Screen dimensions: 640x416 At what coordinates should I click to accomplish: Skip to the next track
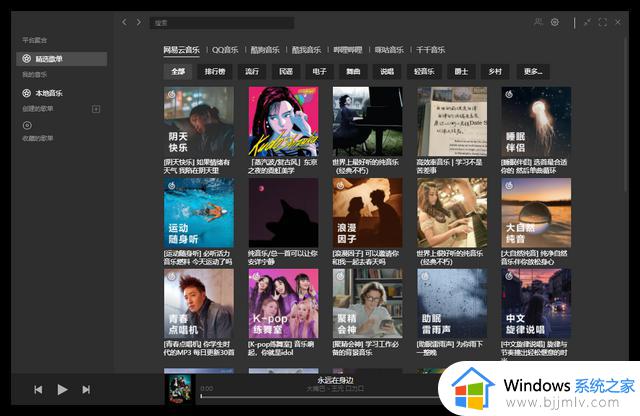pos(86,389)
